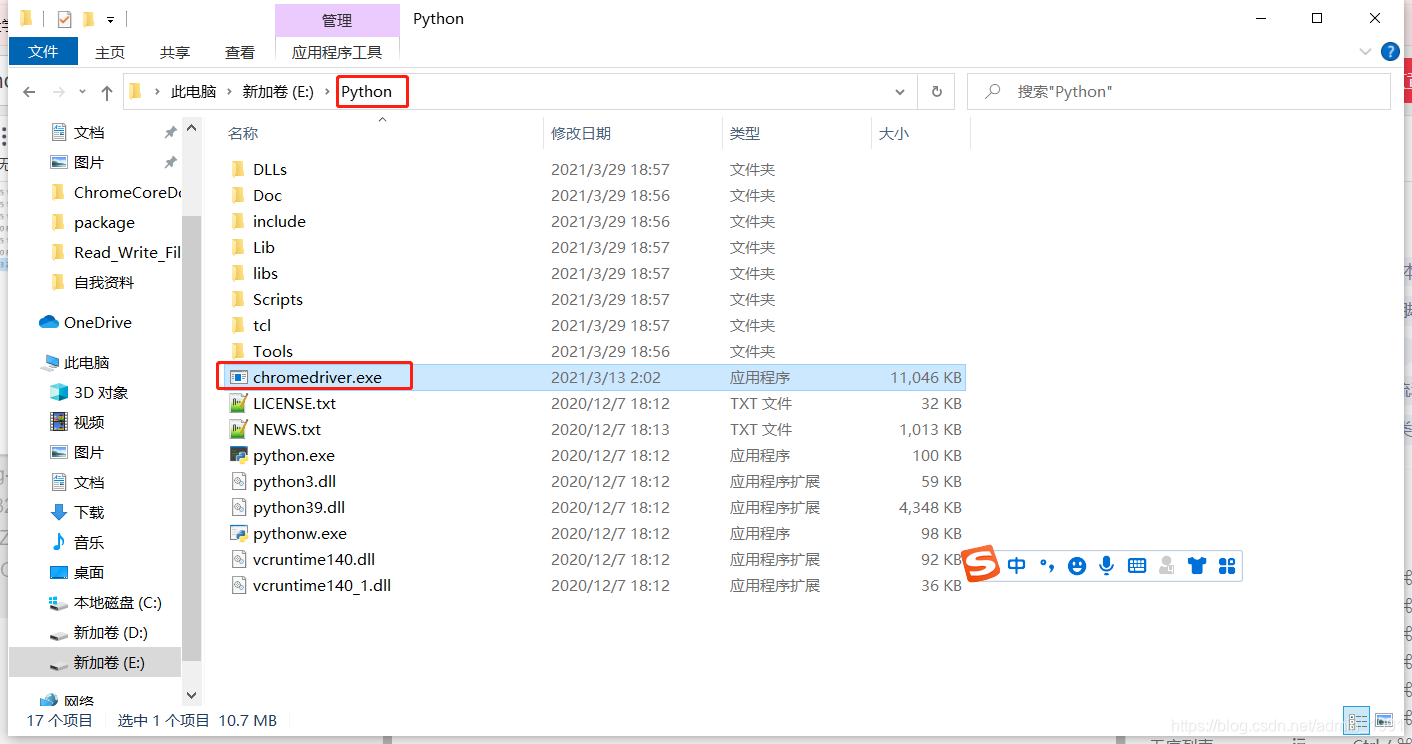Click 新加卷 (E:) breadcrumb in address bar
The height and width of the screenshot is (744, 1412).
tap(278, 92)
